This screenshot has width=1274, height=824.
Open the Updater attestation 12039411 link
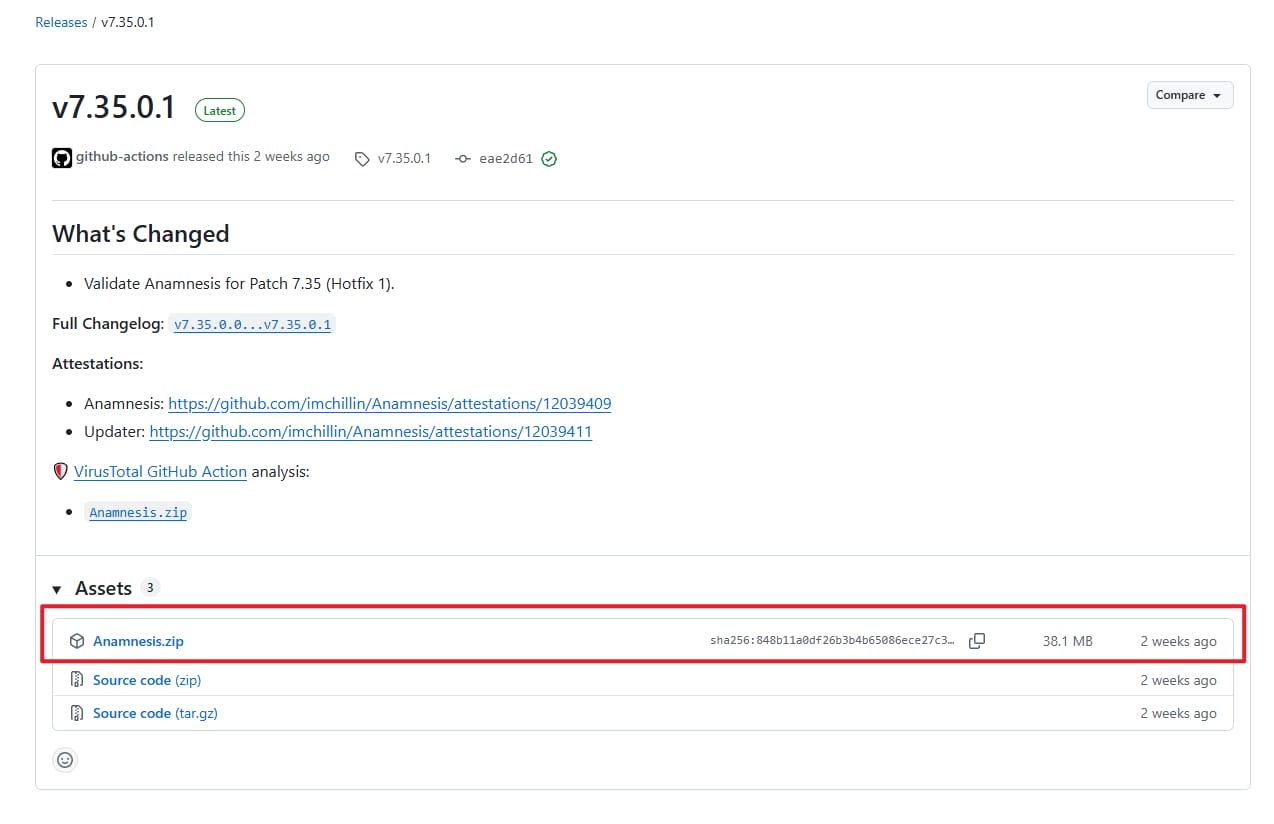pyautogui.click(x=371, y=432)
